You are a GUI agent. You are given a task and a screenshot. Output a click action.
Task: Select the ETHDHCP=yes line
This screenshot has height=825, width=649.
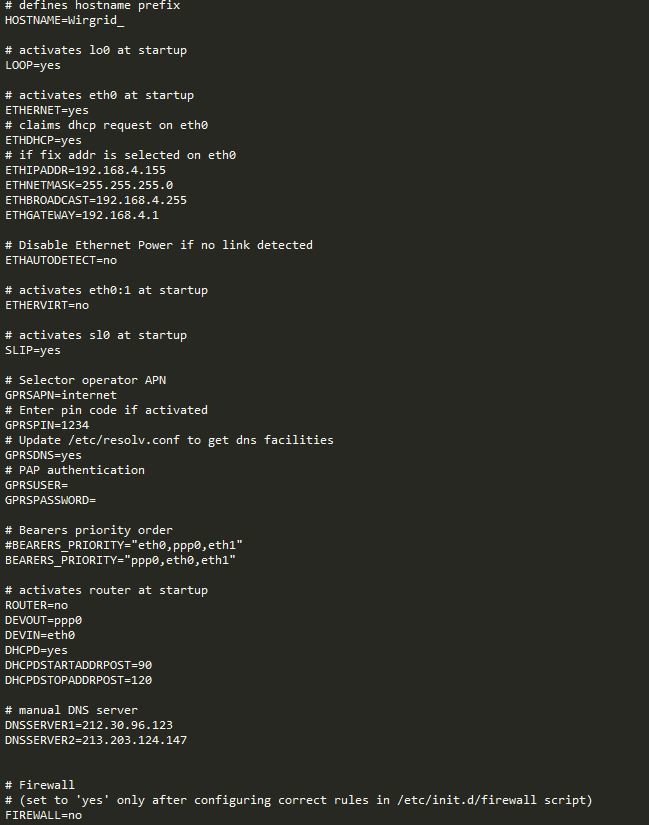[43, 140]
